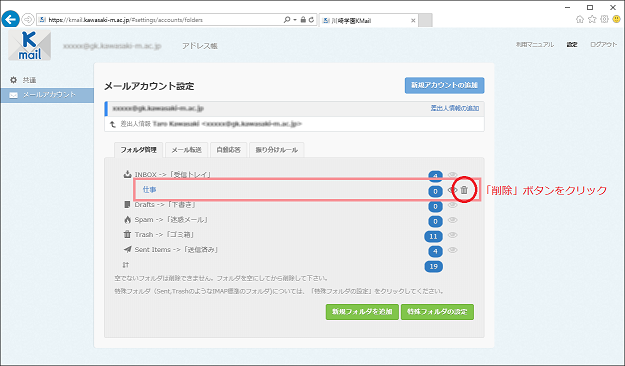Open 利用マニュアル link
The width and height of the screenshot is (625, 366).
[535, 45]
